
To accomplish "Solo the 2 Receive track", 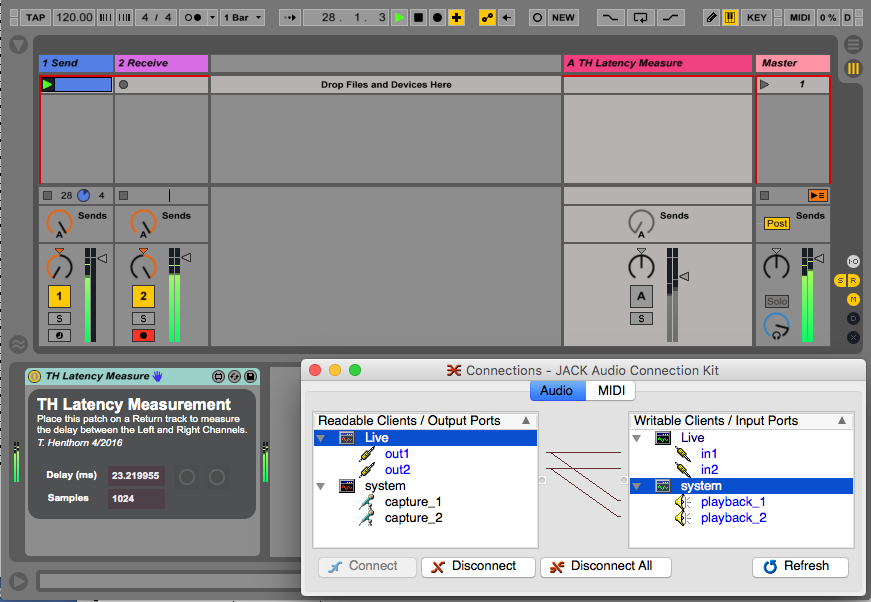I will [143, 319].
